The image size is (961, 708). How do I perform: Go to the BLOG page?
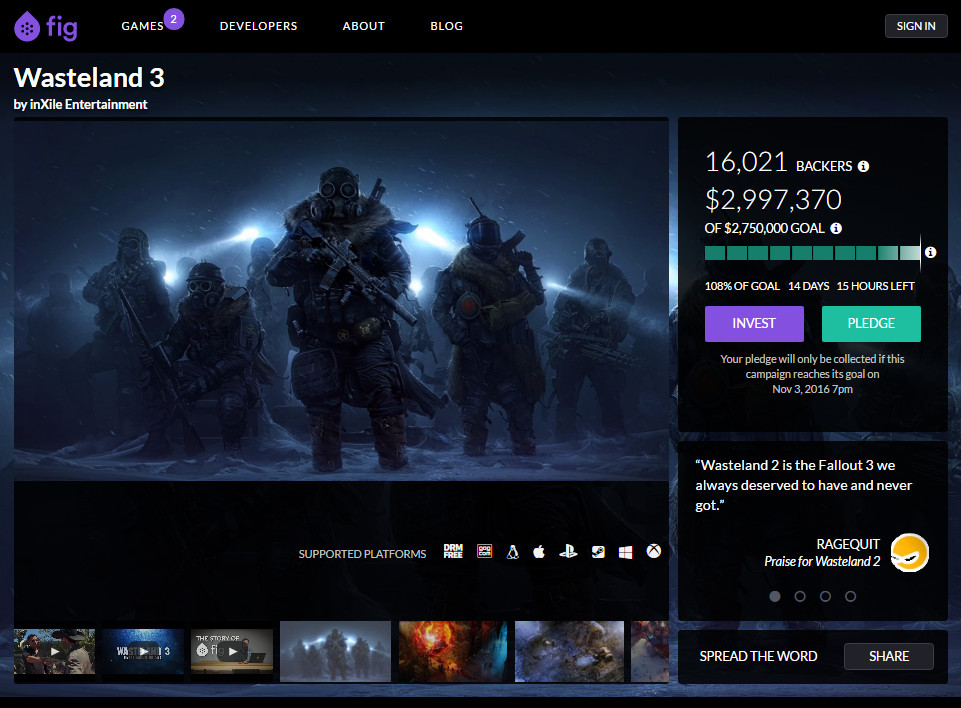(446, 26)
